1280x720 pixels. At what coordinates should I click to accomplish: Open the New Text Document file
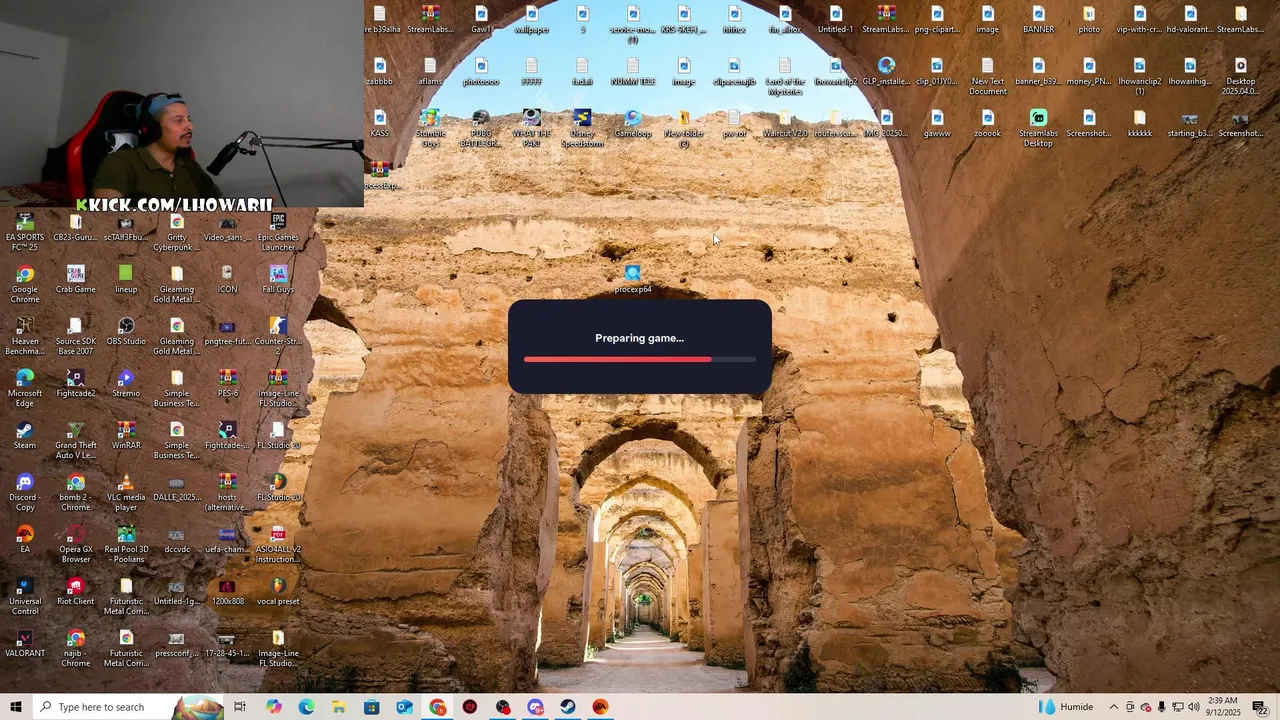987,76
